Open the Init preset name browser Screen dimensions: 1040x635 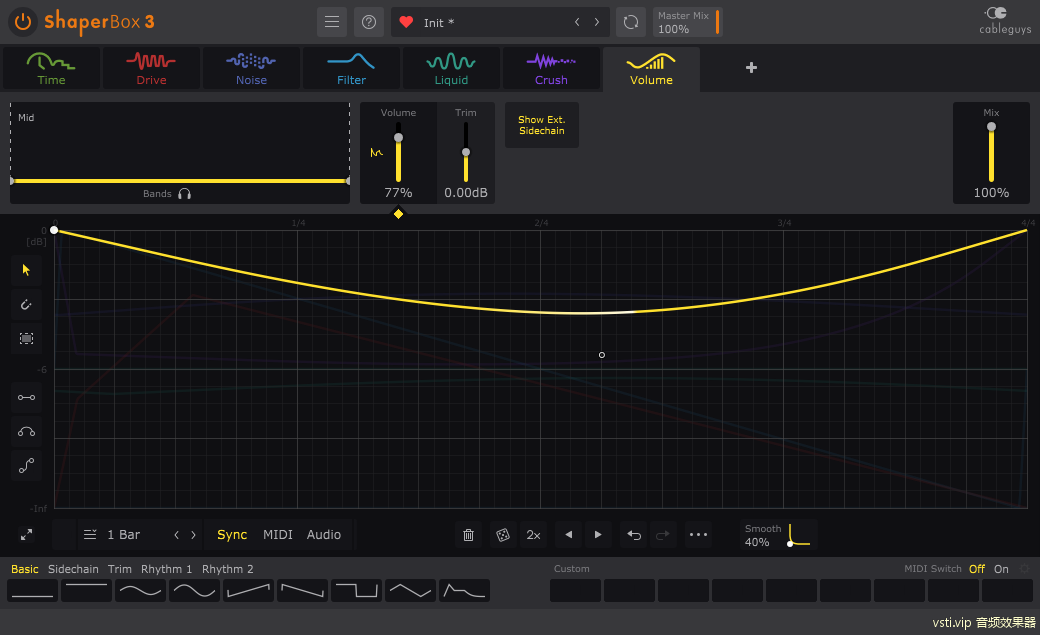tap(439, 23)
